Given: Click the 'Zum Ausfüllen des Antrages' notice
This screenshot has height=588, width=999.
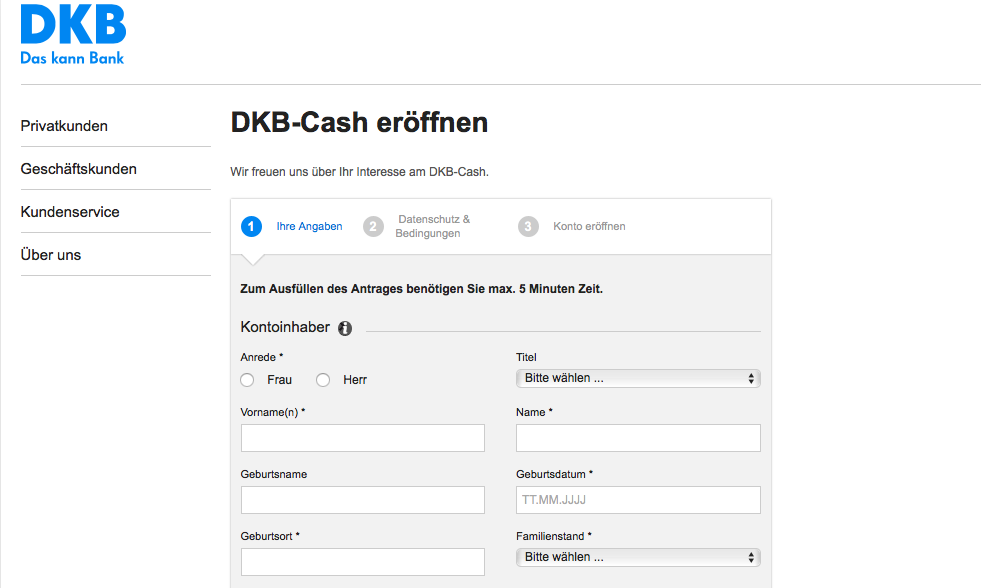Looking at the screenshot, I should (421, 289).
